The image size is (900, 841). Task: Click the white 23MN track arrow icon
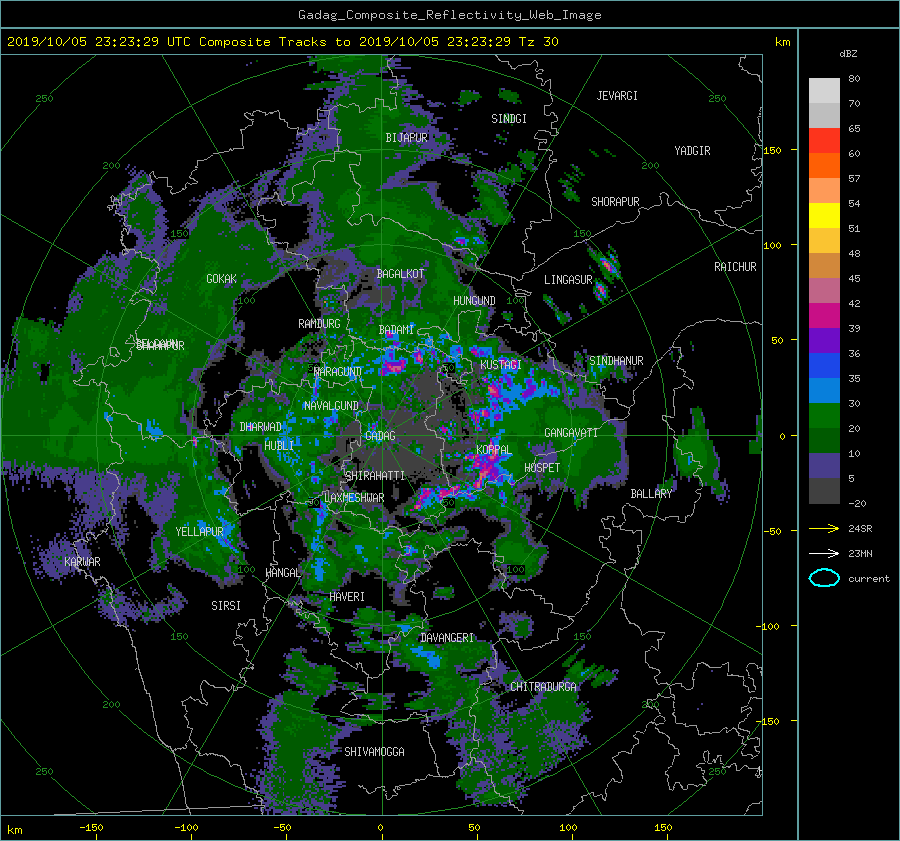click(x=824, y=553)
